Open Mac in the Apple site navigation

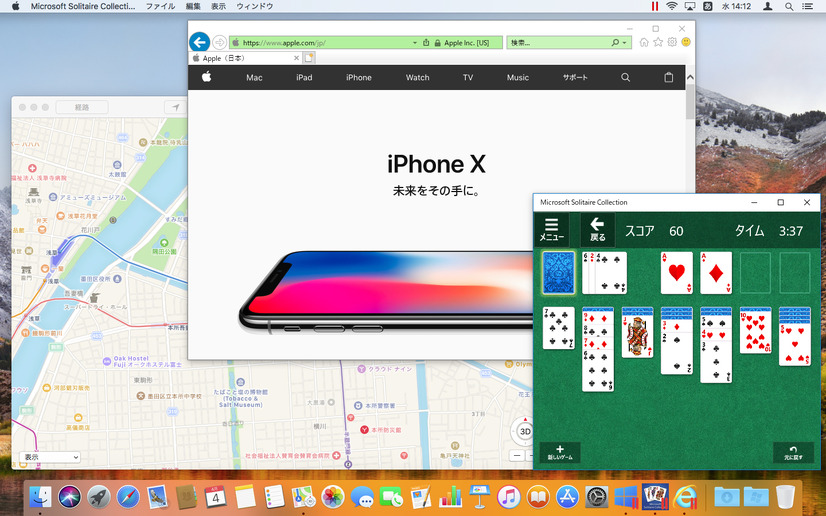[254, 77]
